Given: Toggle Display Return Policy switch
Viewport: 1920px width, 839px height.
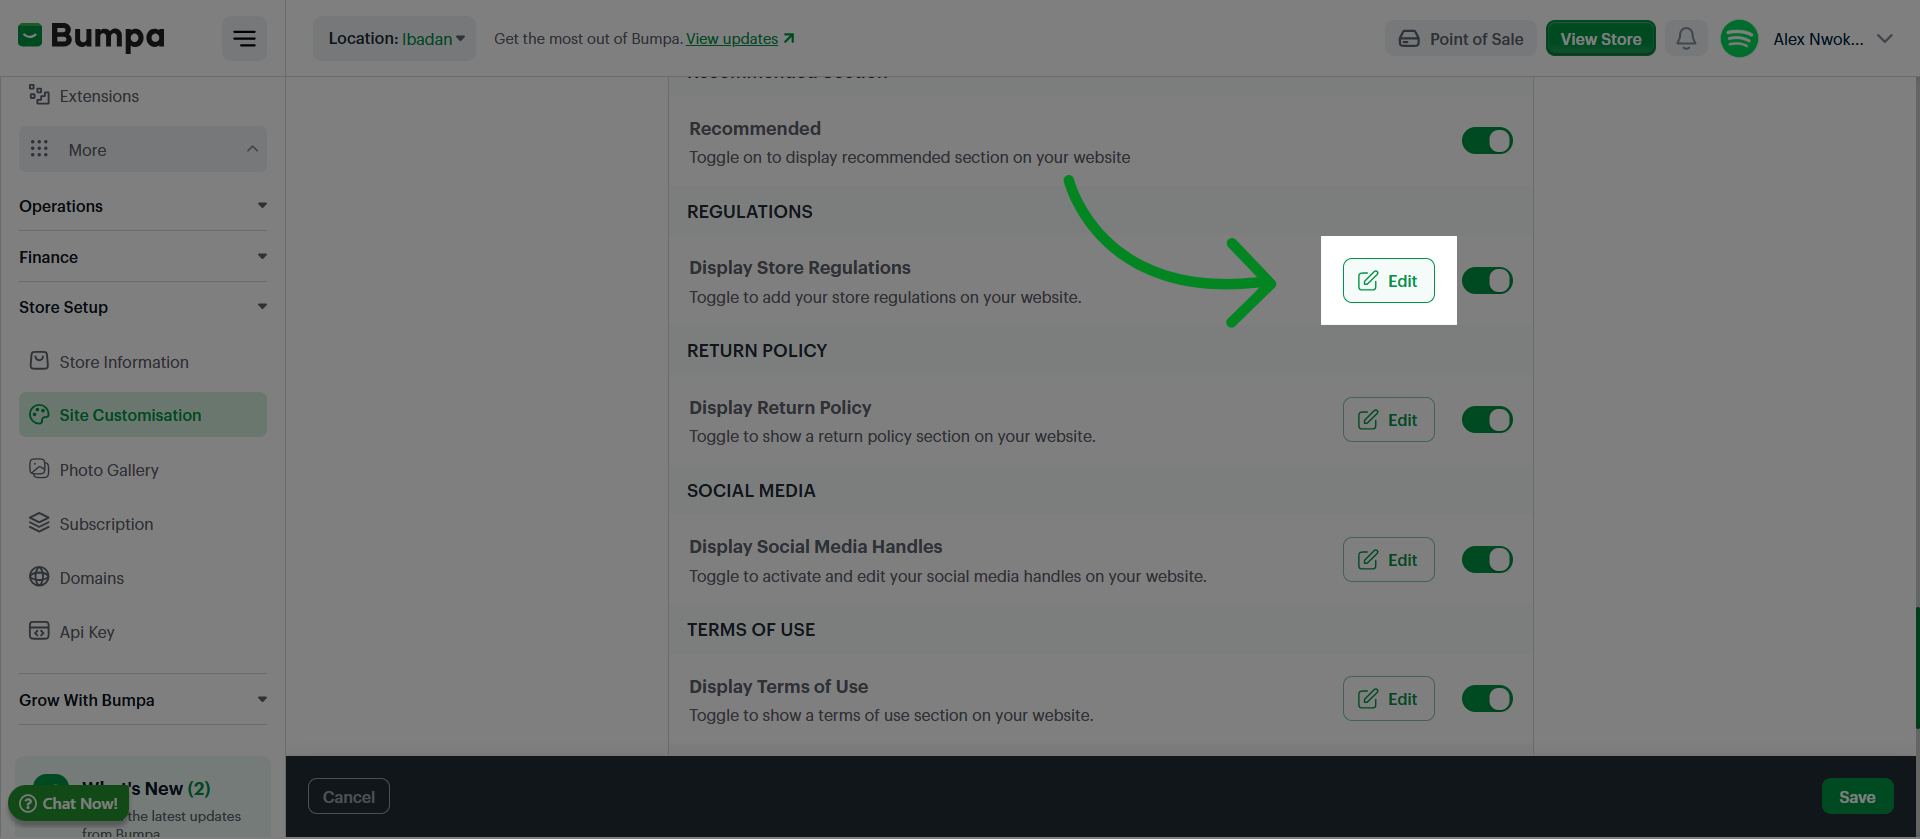Looking at the screenshot, I should point(1487,420).
